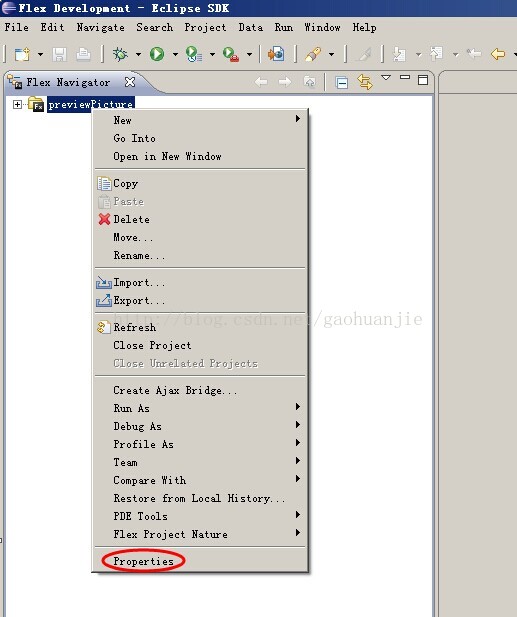This screenshot has width=517, height=617.
Task: Close the Flex Navigator tab
Action: (130, 82)
